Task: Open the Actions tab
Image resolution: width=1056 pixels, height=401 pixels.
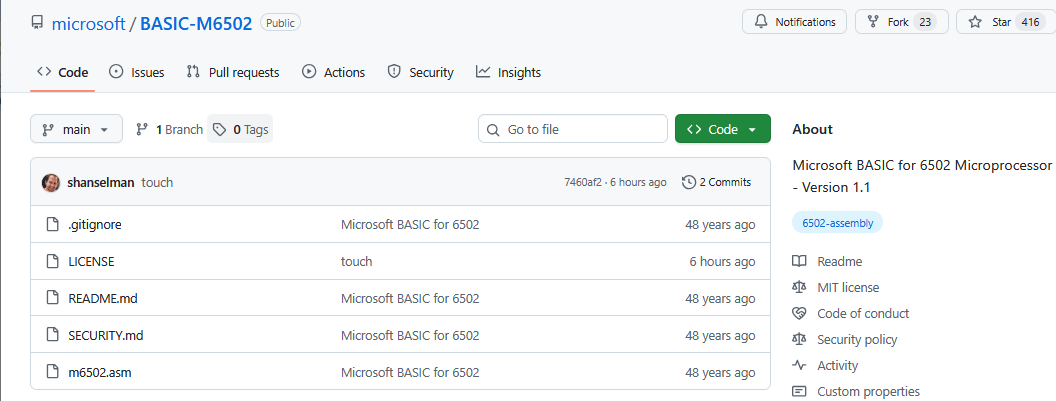Action: pyautogui.click(x=333, y=72)
